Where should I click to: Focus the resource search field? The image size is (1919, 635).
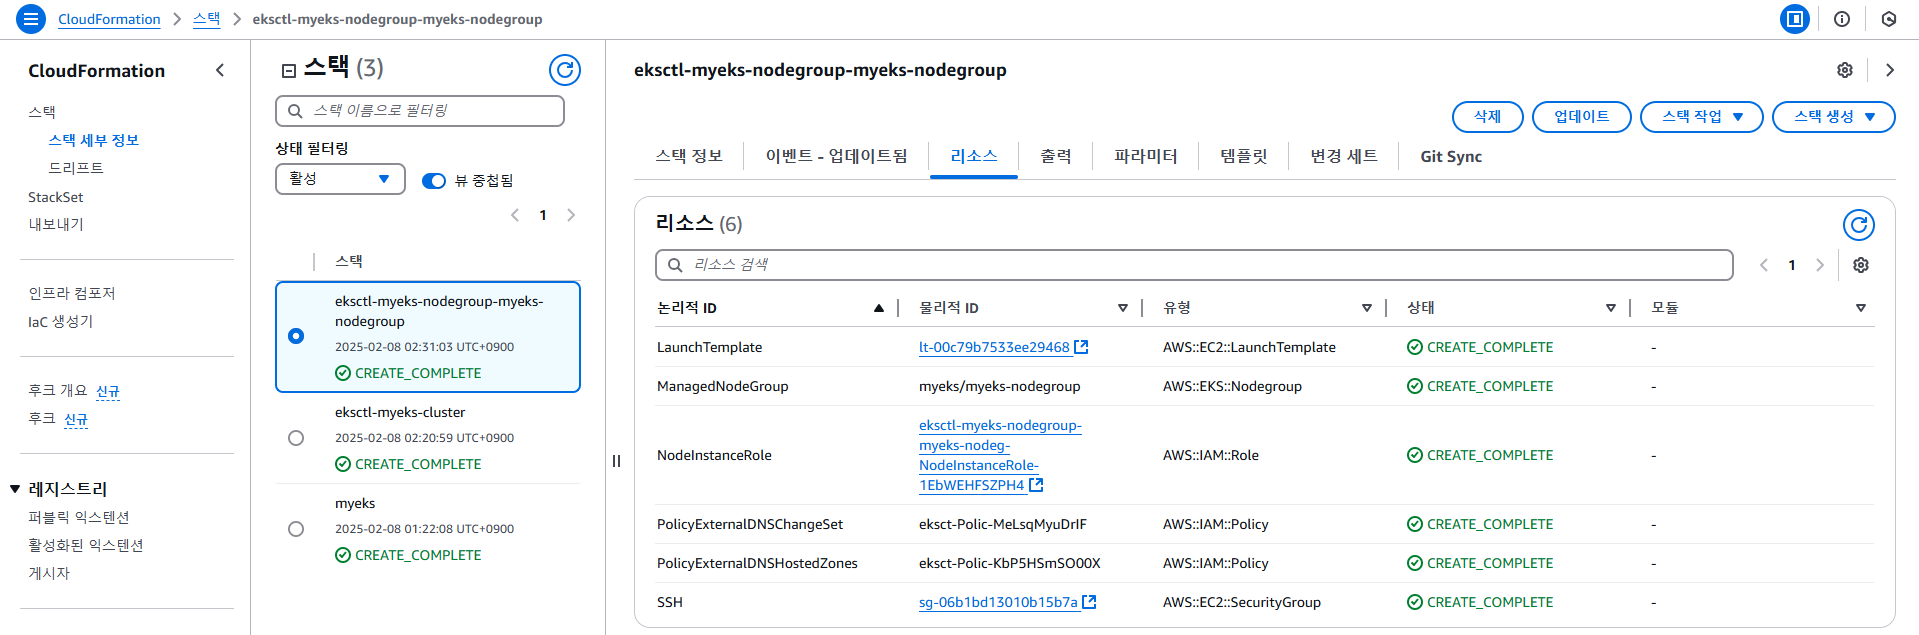[x=1194, y=265]
